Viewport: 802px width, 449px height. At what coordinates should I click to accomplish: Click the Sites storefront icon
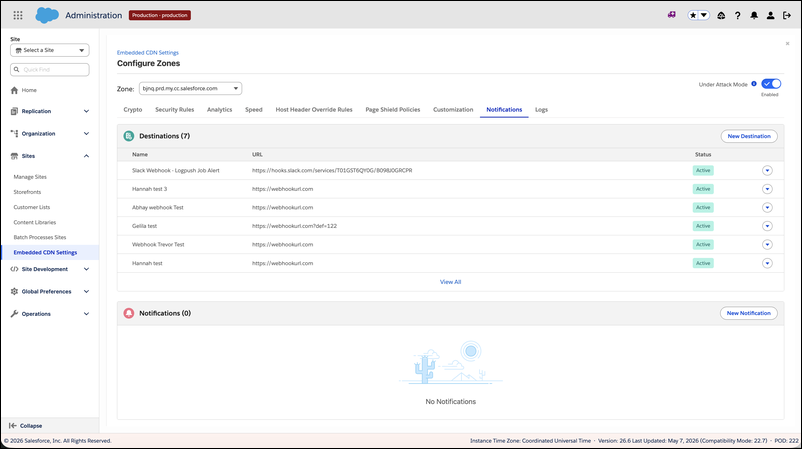[14, 156]
